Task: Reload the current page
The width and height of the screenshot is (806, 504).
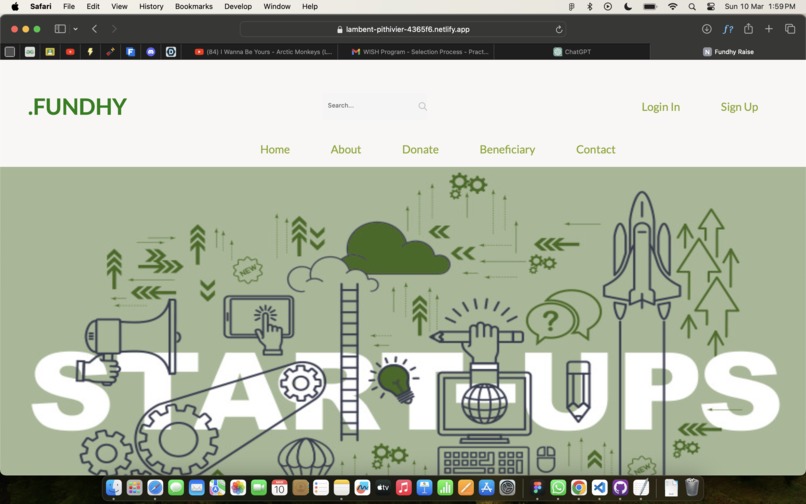Action: 559,29
